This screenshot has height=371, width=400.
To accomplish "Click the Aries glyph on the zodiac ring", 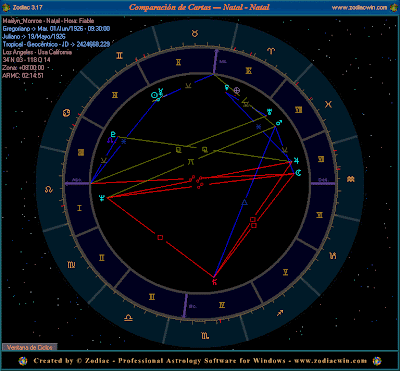I will (271, 51).
